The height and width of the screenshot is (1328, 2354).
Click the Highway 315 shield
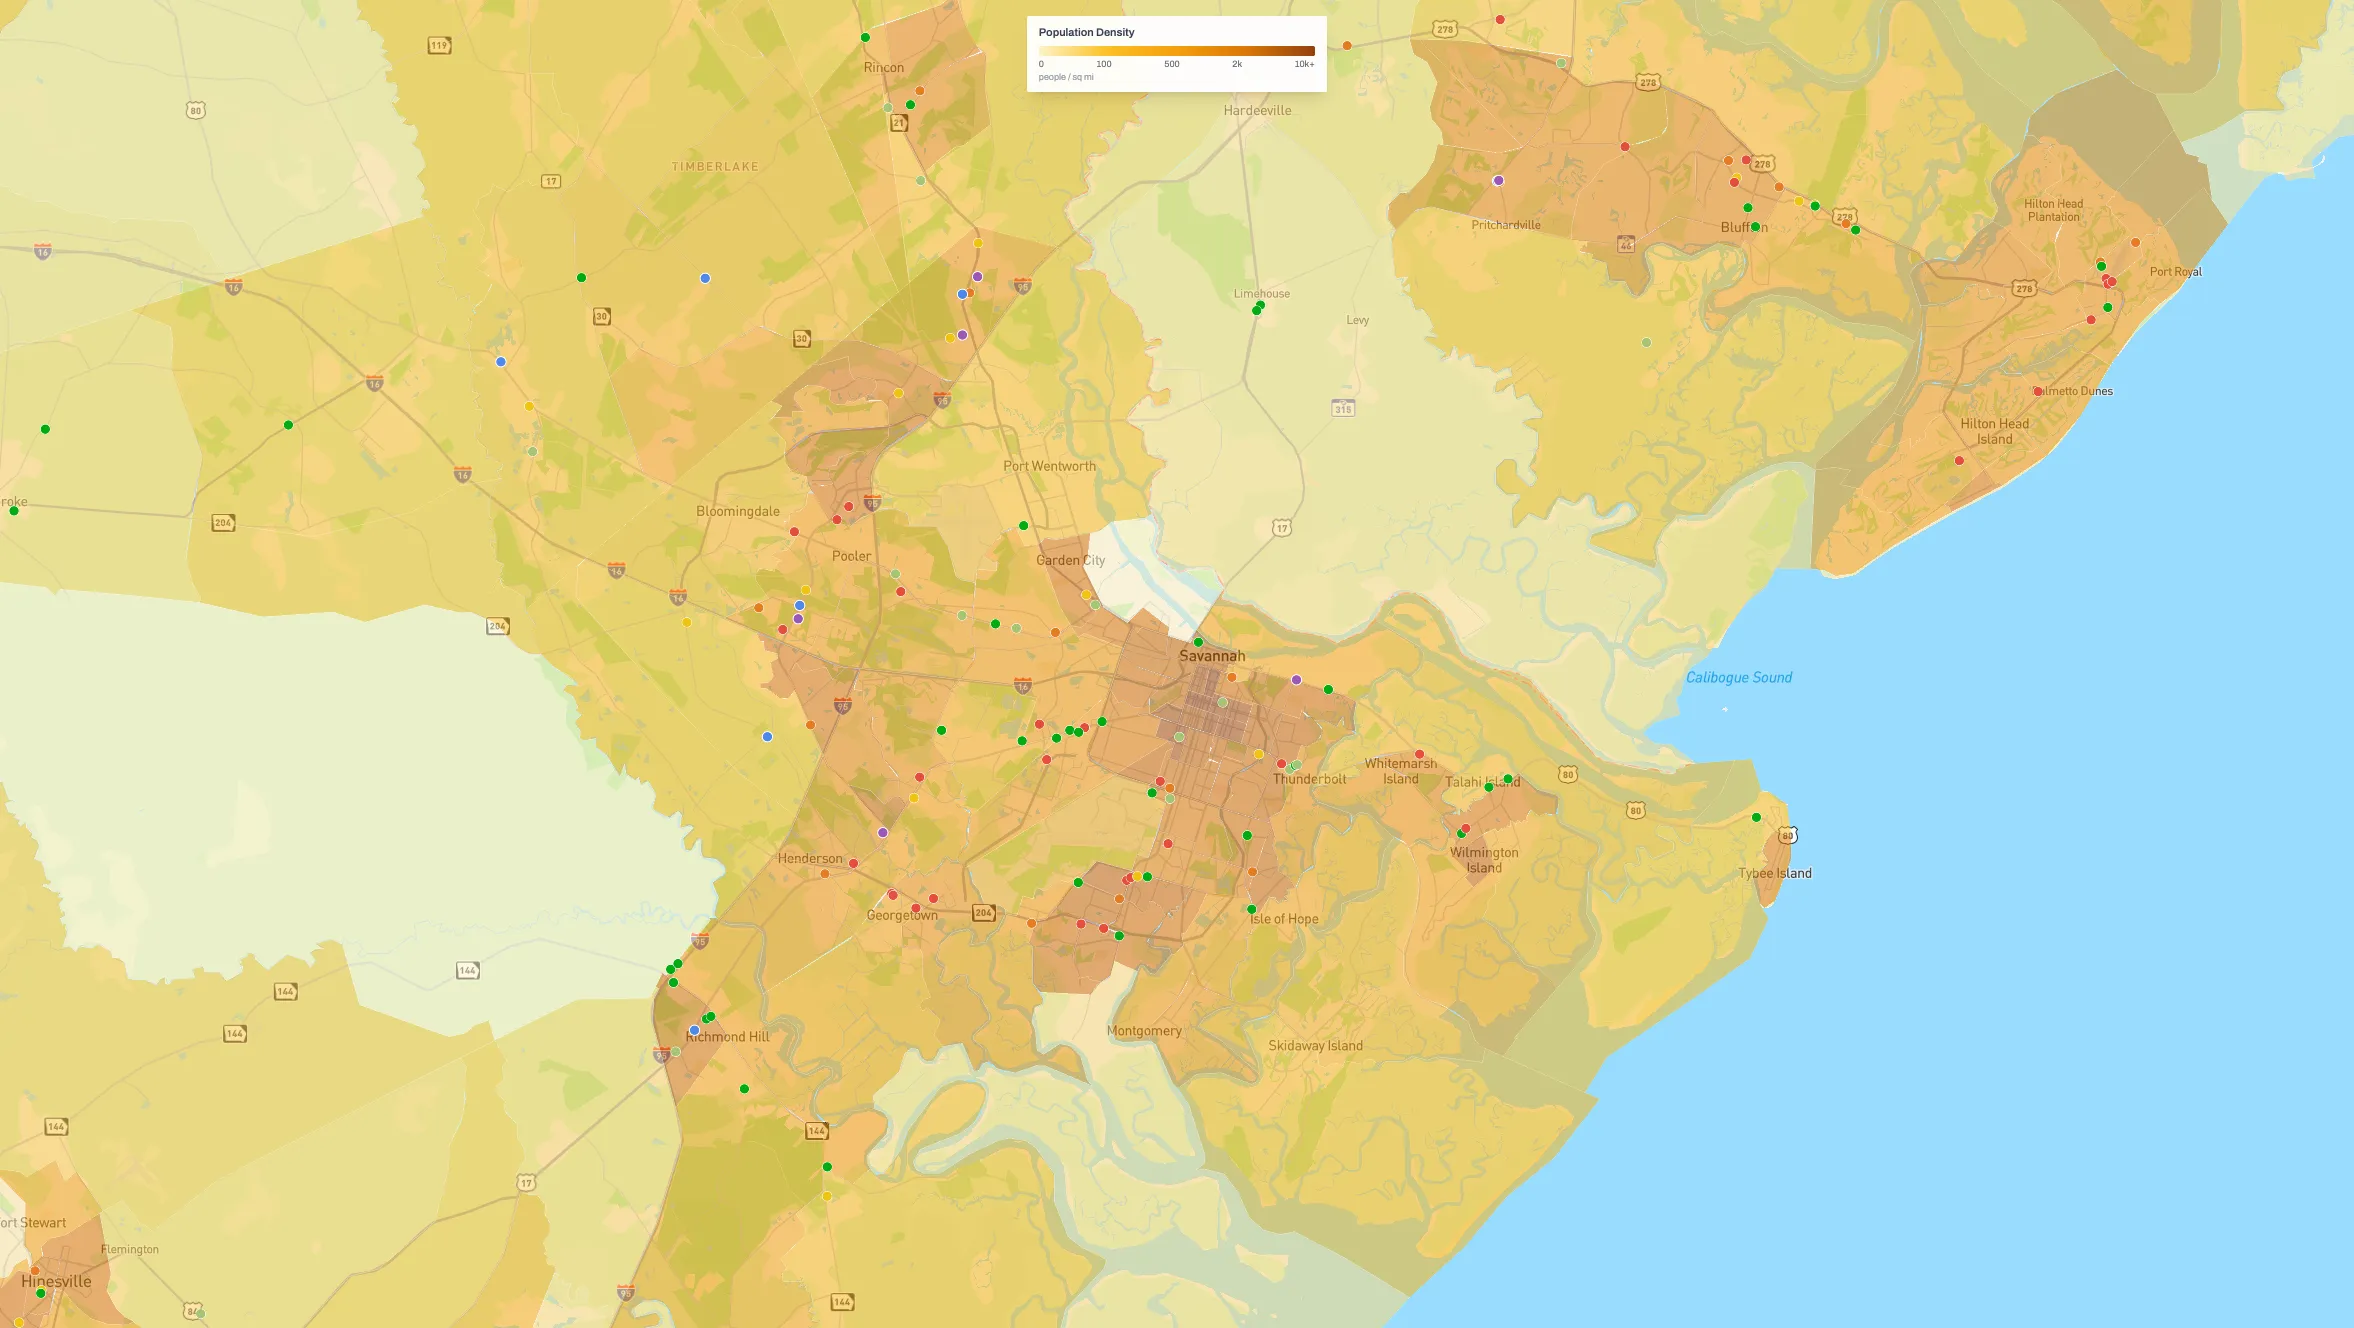coord(1343,408)
